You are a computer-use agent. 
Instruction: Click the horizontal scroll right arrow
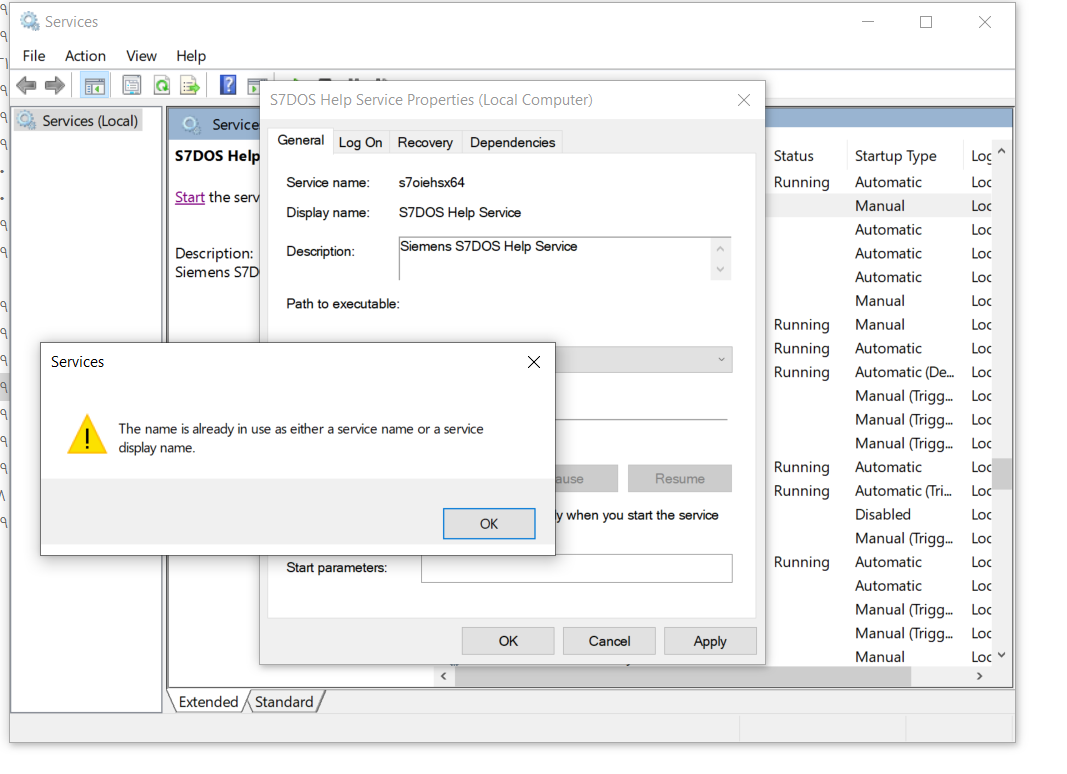(979, 676)
